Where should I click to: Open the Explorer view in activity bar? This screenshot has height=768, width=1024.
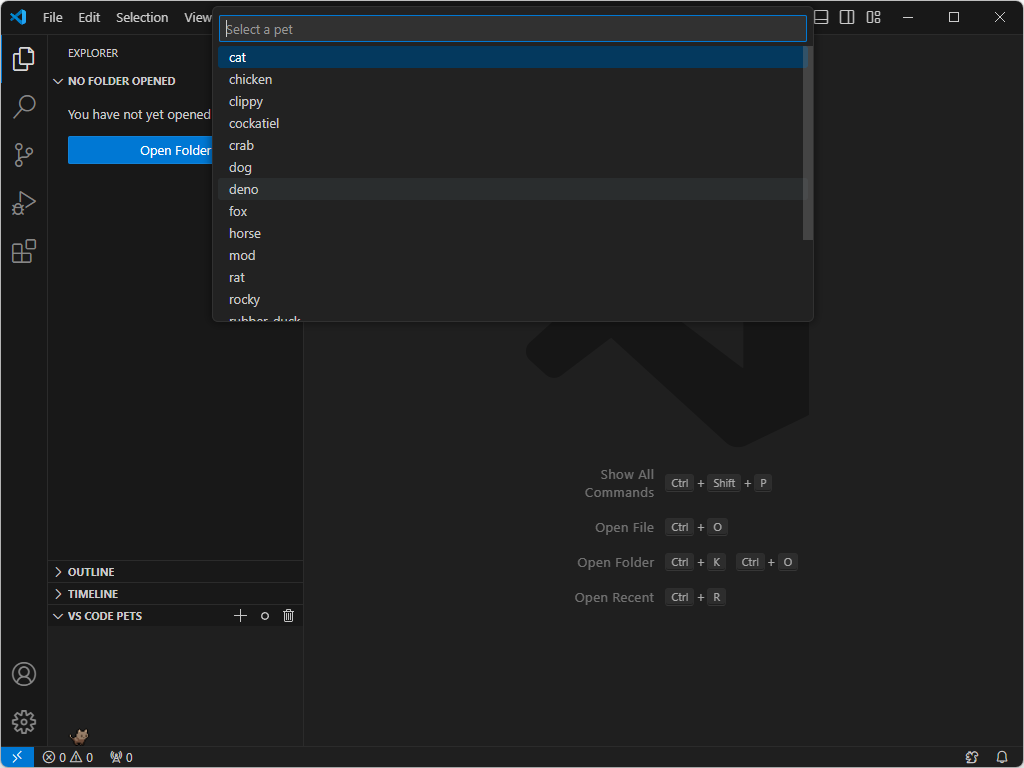(x=24, y=59)
